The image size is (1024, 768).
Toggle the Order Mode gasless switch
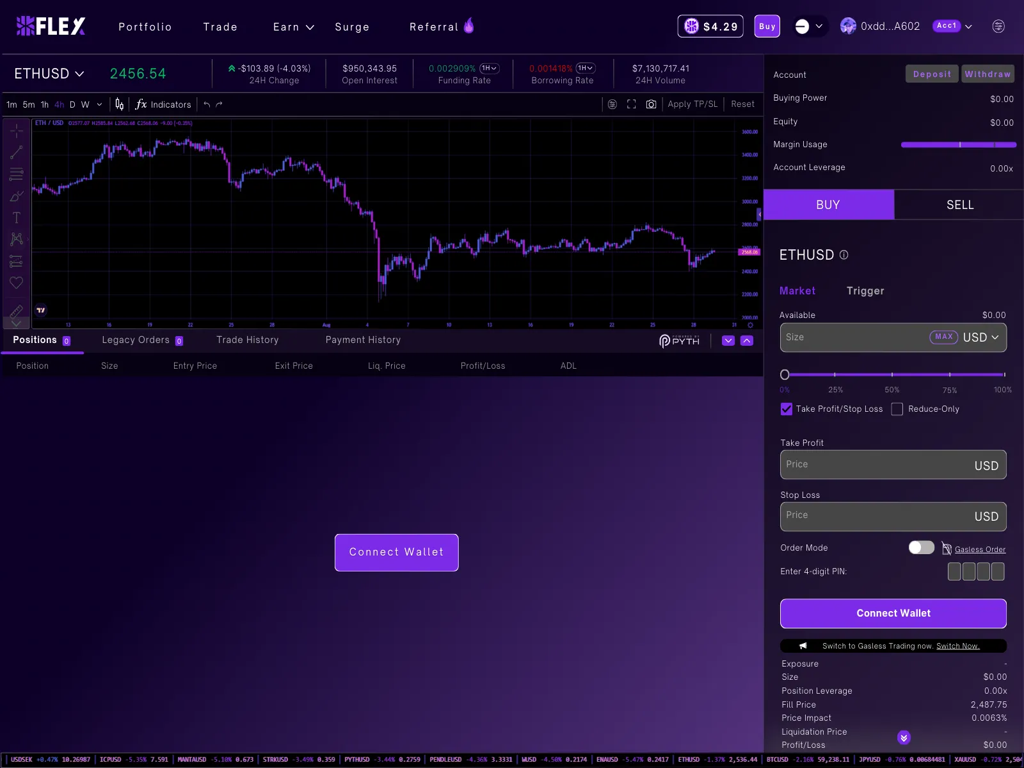921,548
